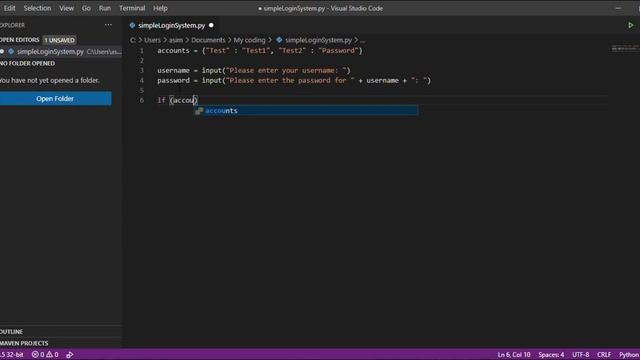Image resolution: width=640 pixels, height=360 pixels.
Task: Open the Run menu
Action: 104,8
